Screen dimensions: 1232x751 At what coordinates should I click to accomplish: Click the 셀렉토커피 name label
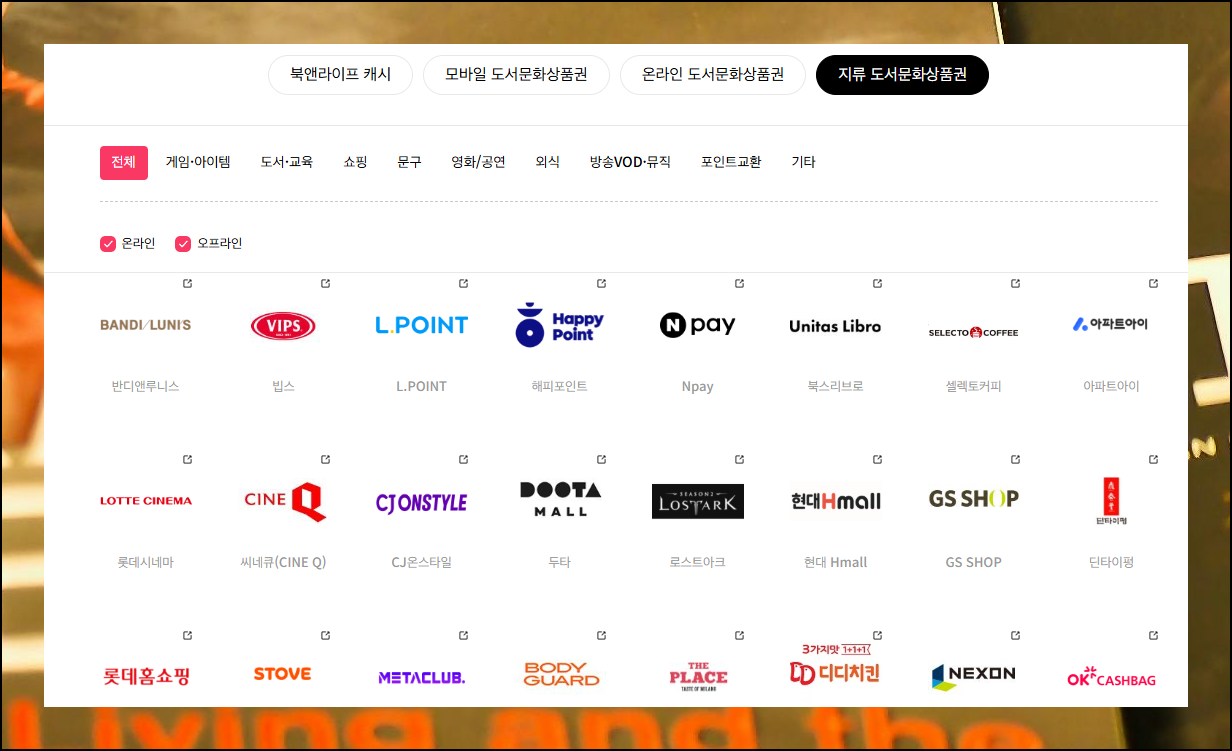point(973,386)
